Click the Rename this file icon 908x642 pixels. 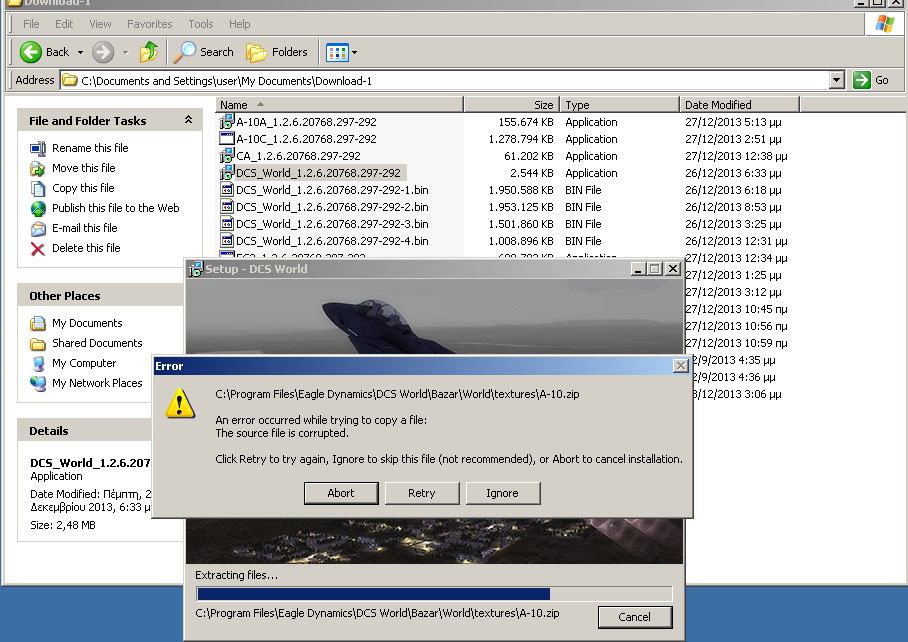[x=38, y=148]
